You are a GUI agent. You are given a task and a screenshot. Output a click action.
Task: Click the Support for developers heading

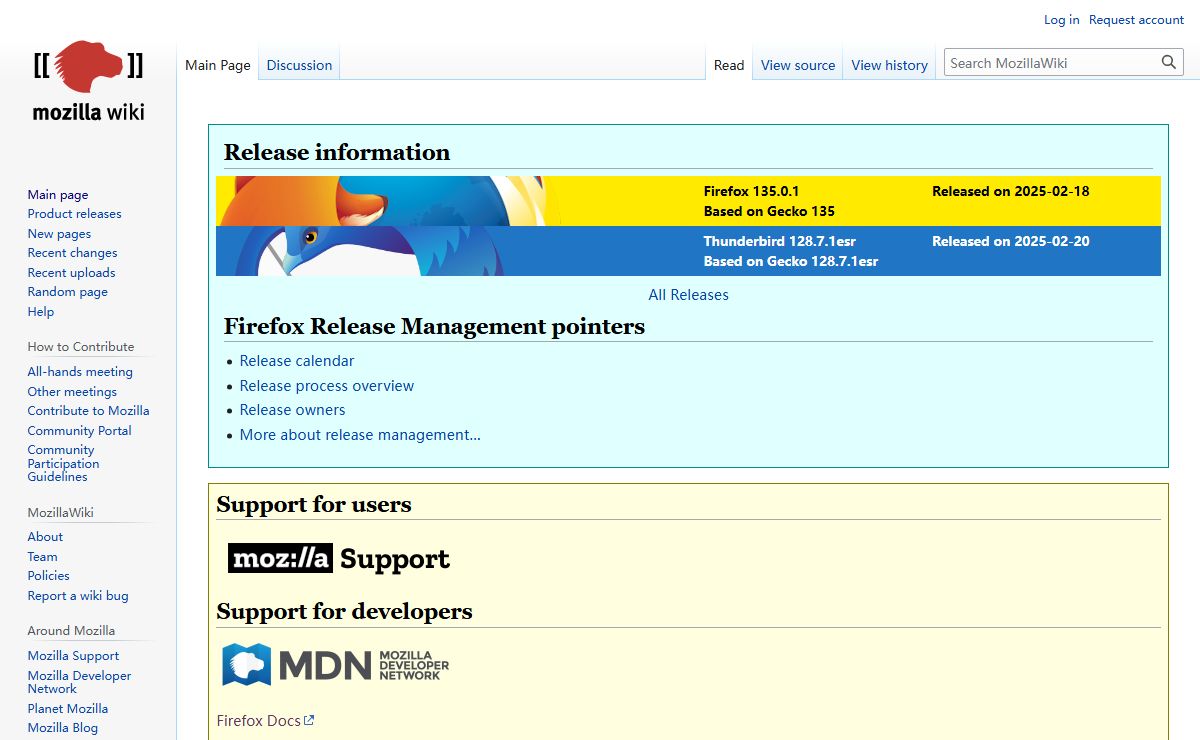[344, 611]
